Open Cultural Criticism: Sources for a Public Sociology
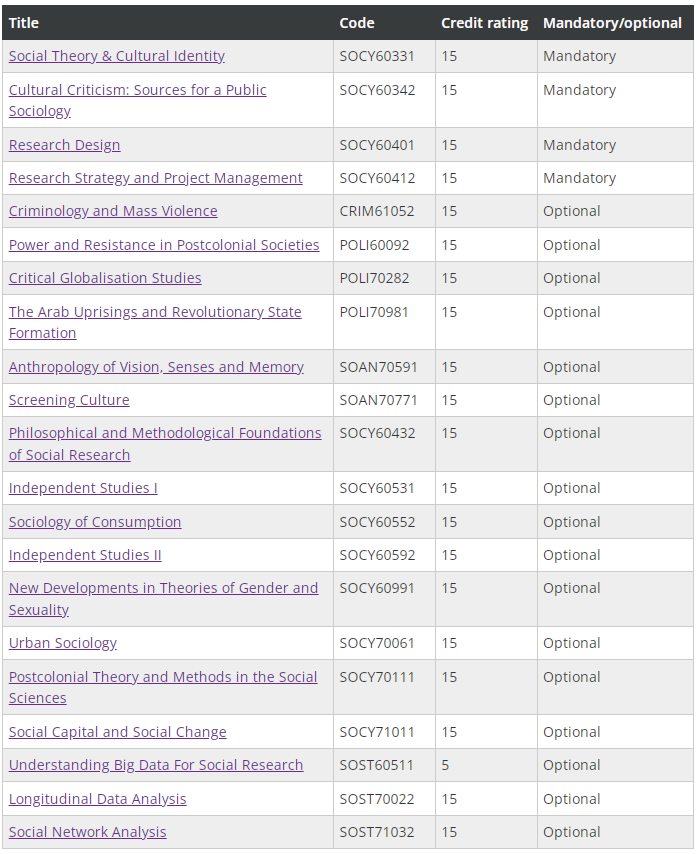 [137, 90]
